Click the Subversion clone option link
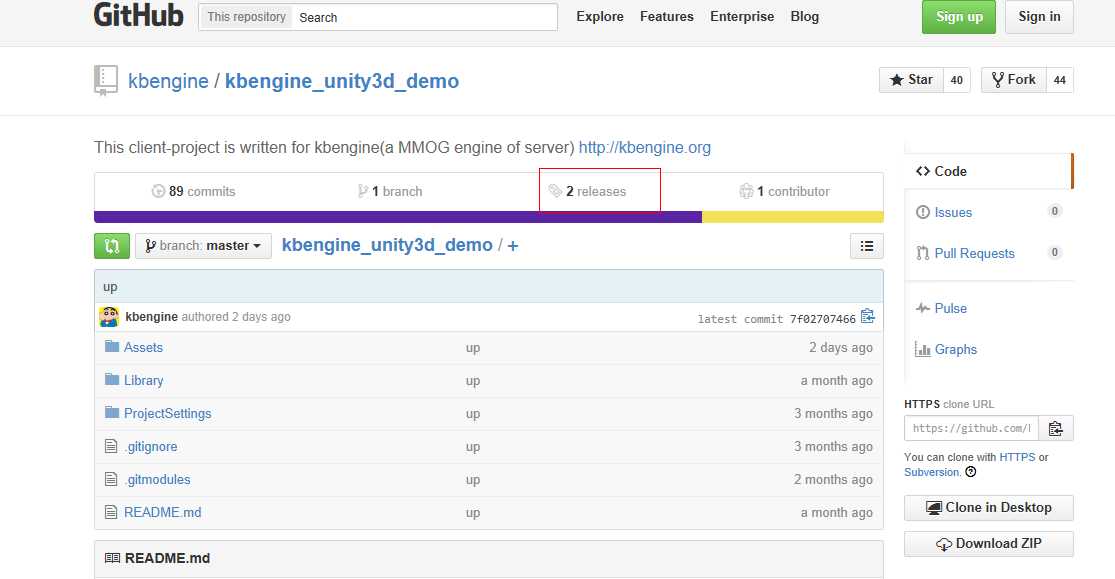The image size is (1115, 579). click(x=932, y=472)
